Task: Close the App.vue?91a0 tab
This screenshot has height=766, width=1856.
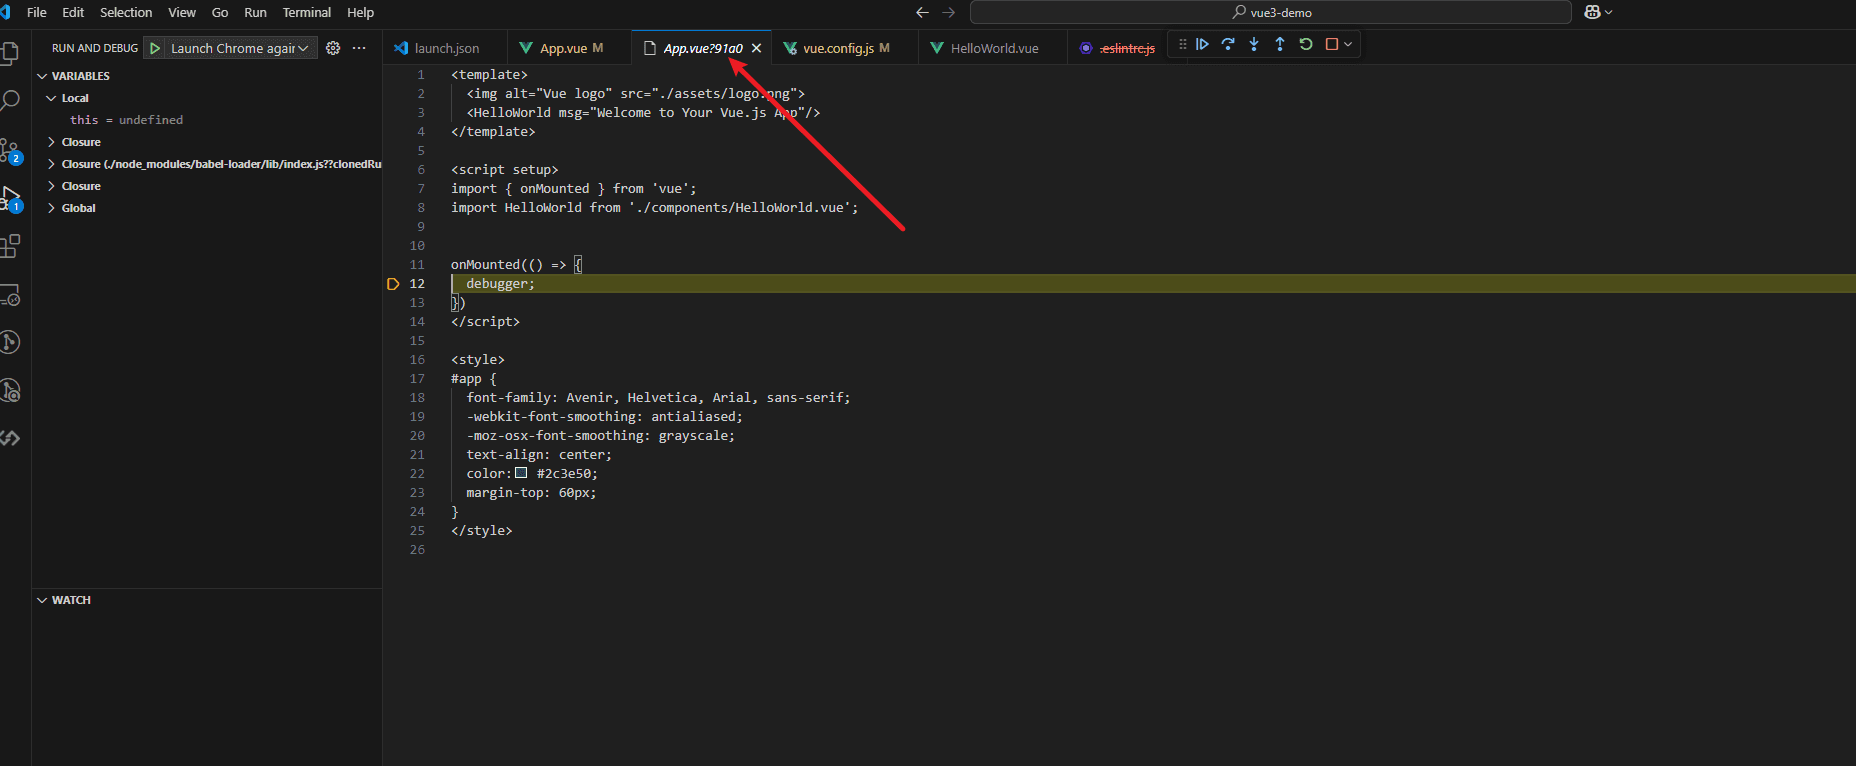Action: click(x=756, y=48)
